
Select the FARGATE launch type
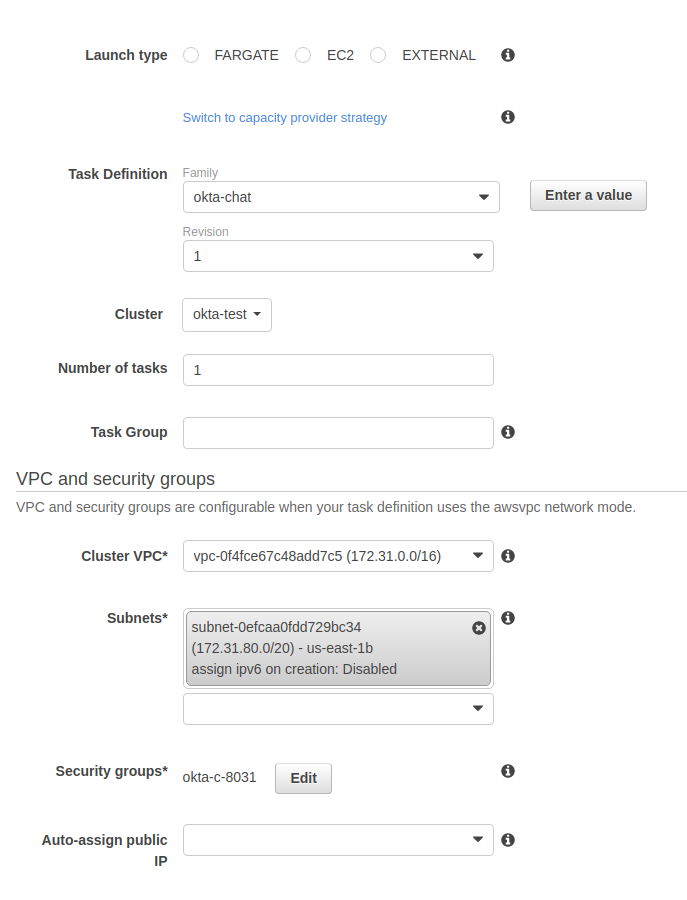[192, 55]
